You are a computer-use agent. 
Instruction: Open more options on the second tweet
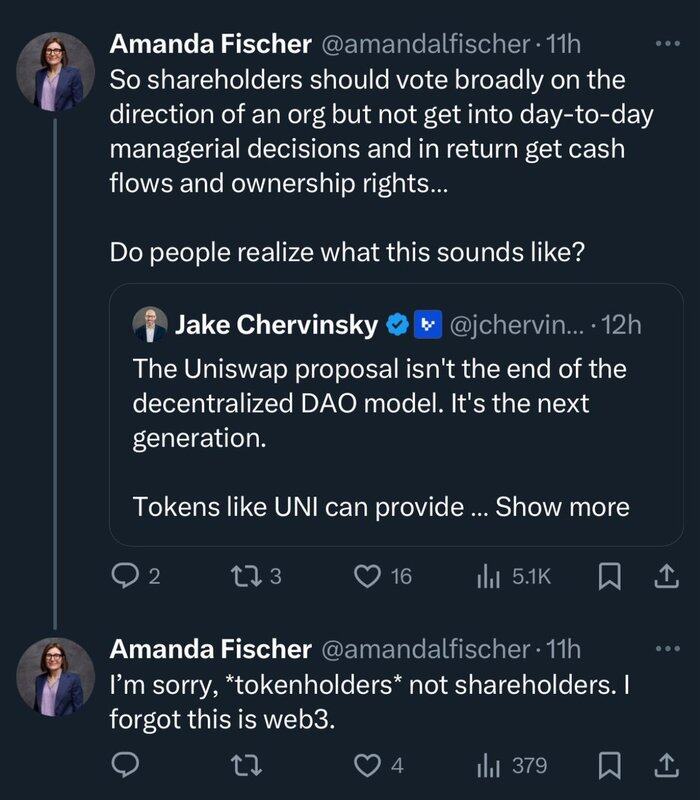coord(665,648)
